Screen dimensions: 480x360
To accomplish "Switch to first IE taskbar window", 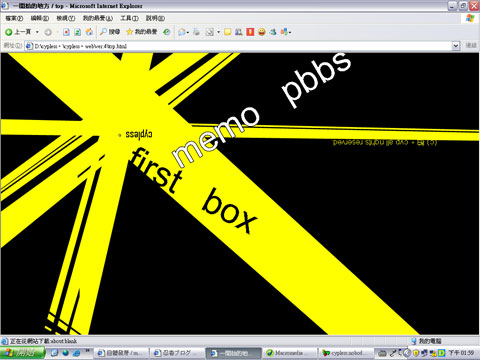I will [121, 353].
